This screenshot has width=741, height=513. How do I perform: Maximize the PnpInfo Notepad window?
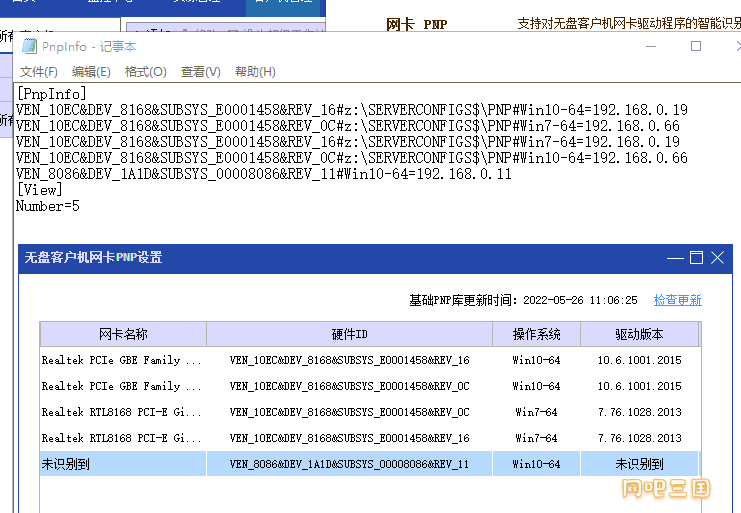click(696, 46)
